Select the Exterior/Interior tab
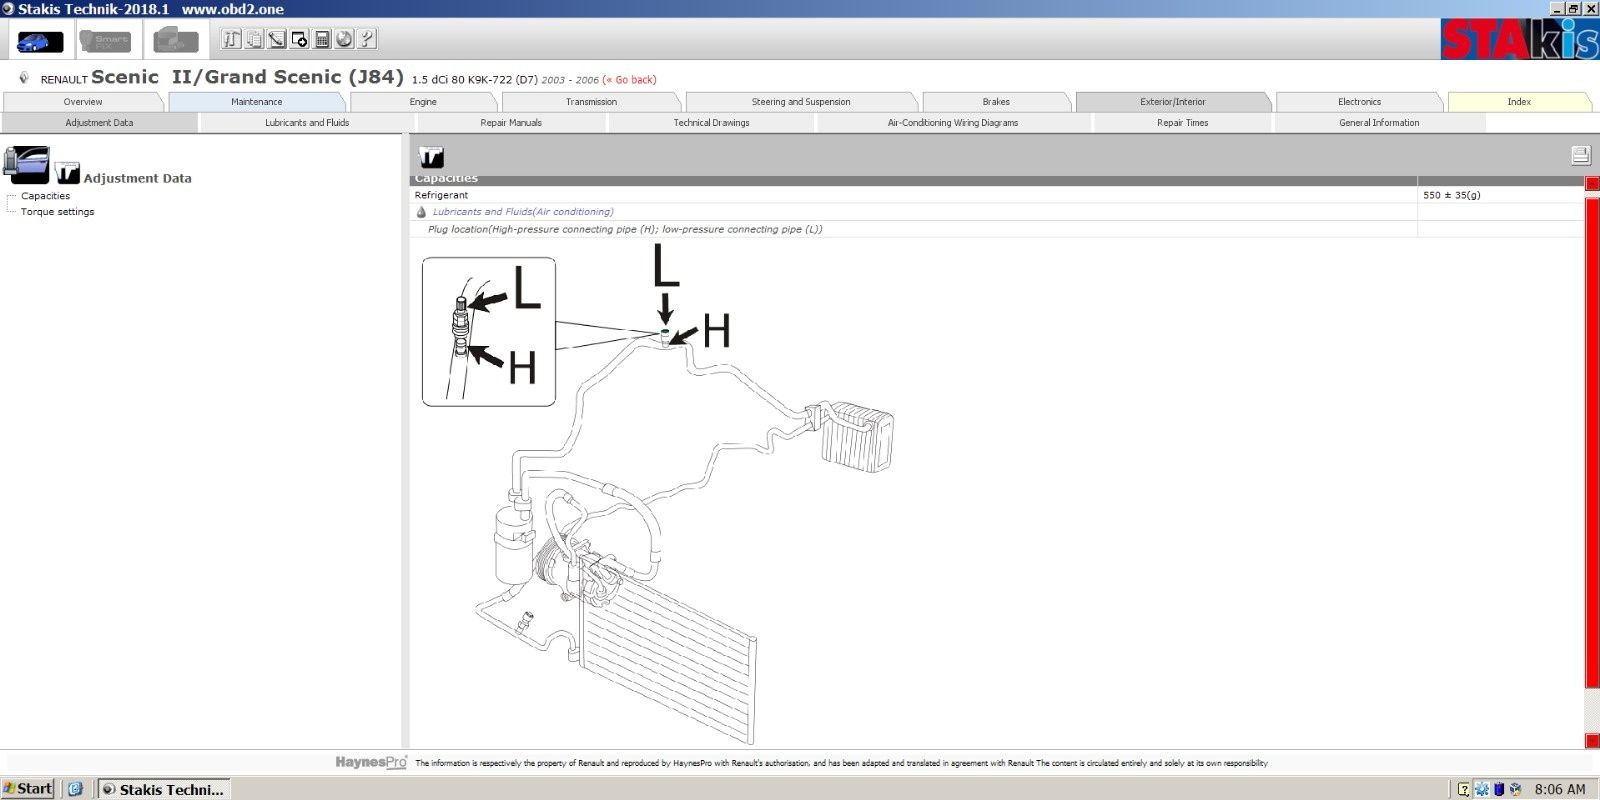Image resolution: width=1600 pixels, height=800 pixels. (x=1173, y=102)
